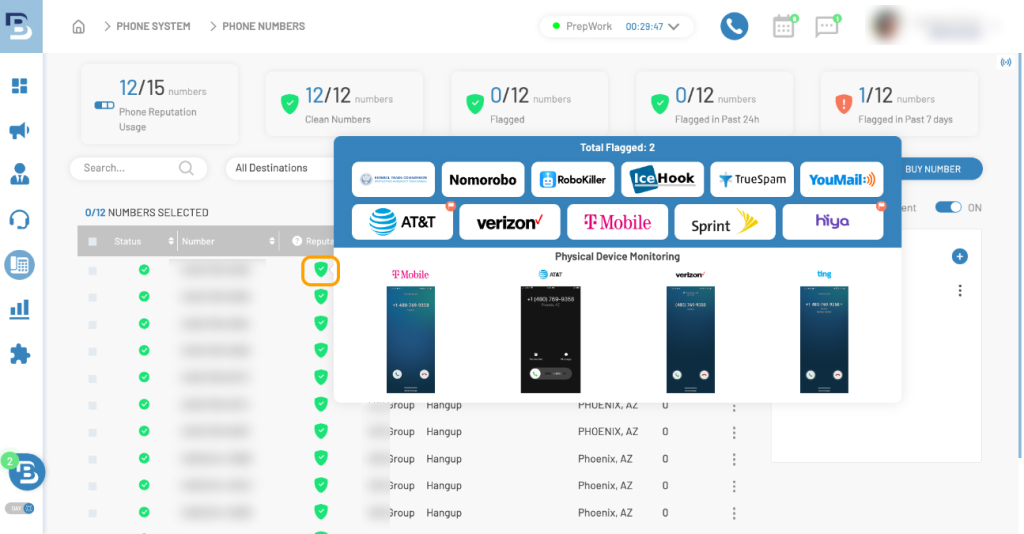Image resolution: width=1024 pixels, height=534 pixels.
Task: Open the reports bar chart icon in sidebar
Action: tap(20, 309)
